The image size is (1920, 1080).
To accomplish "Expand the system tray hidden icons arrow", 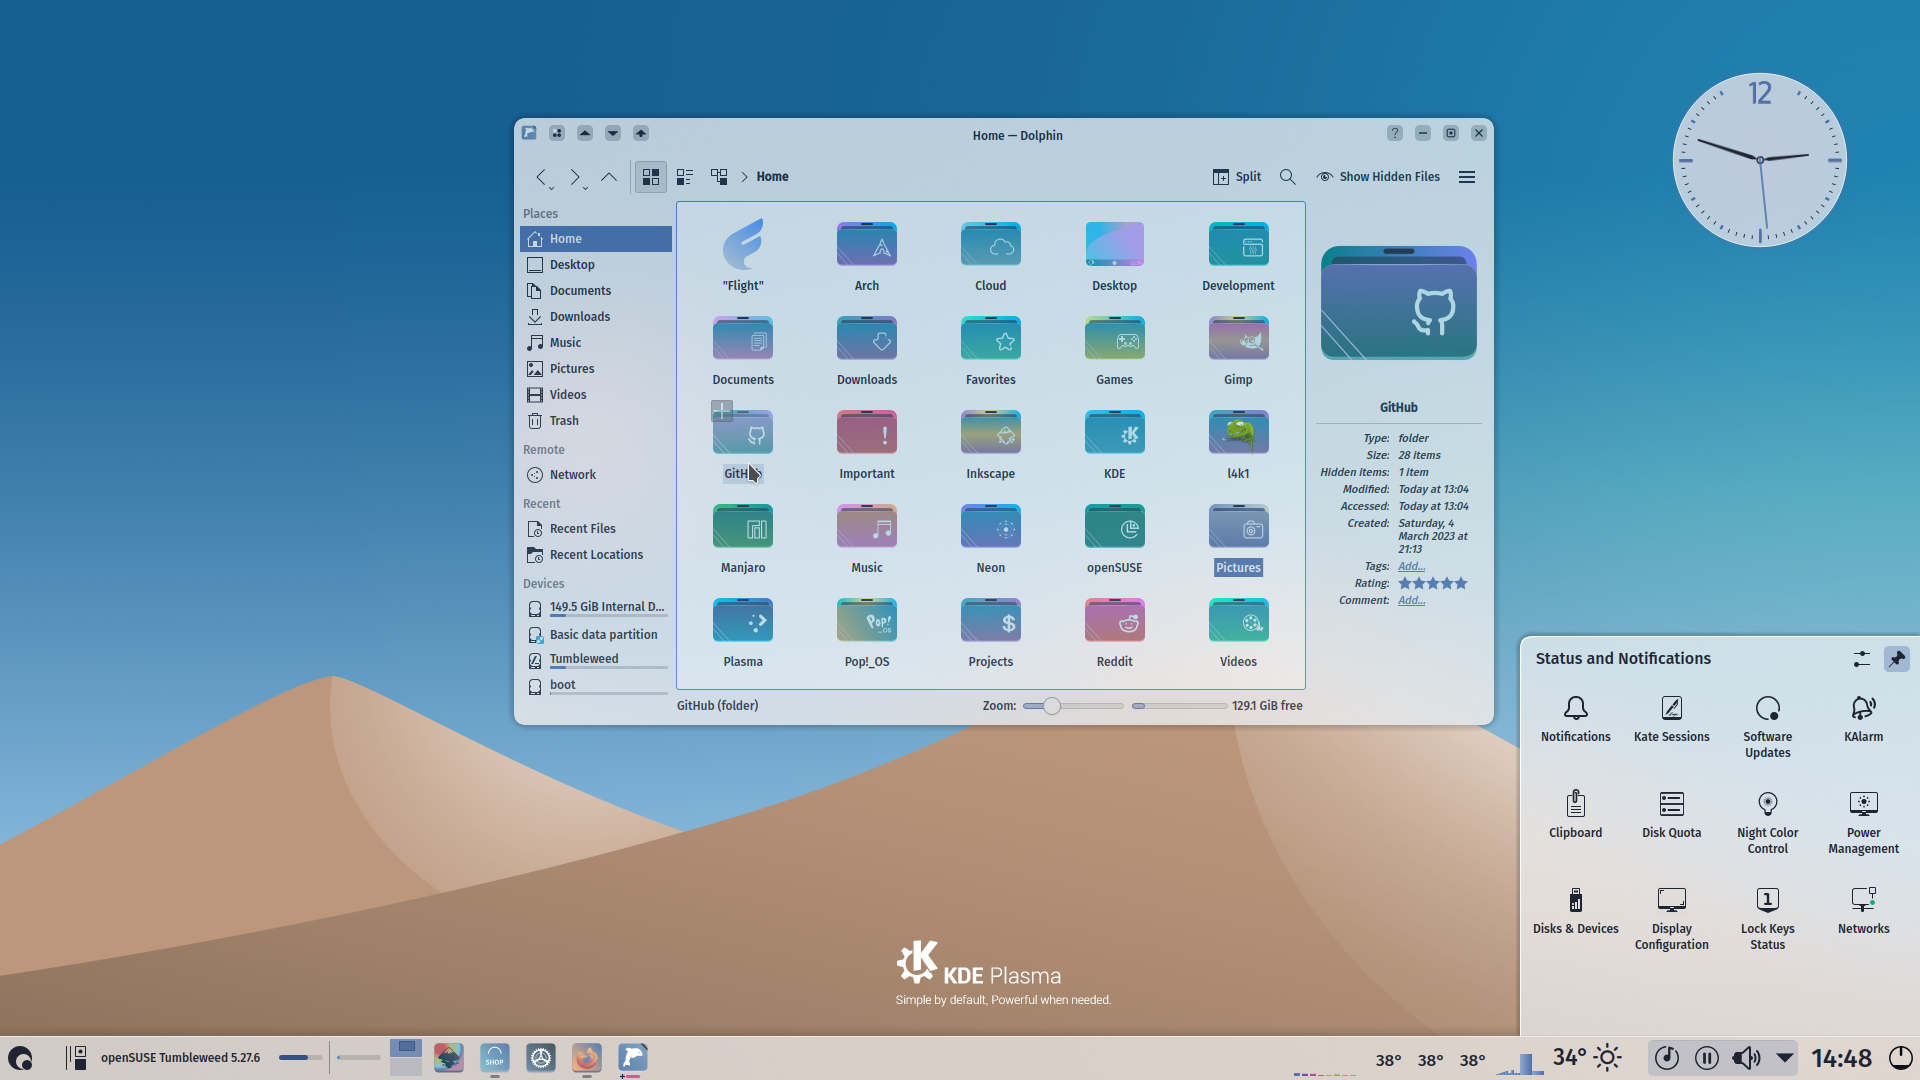I will point(1785,1057).
